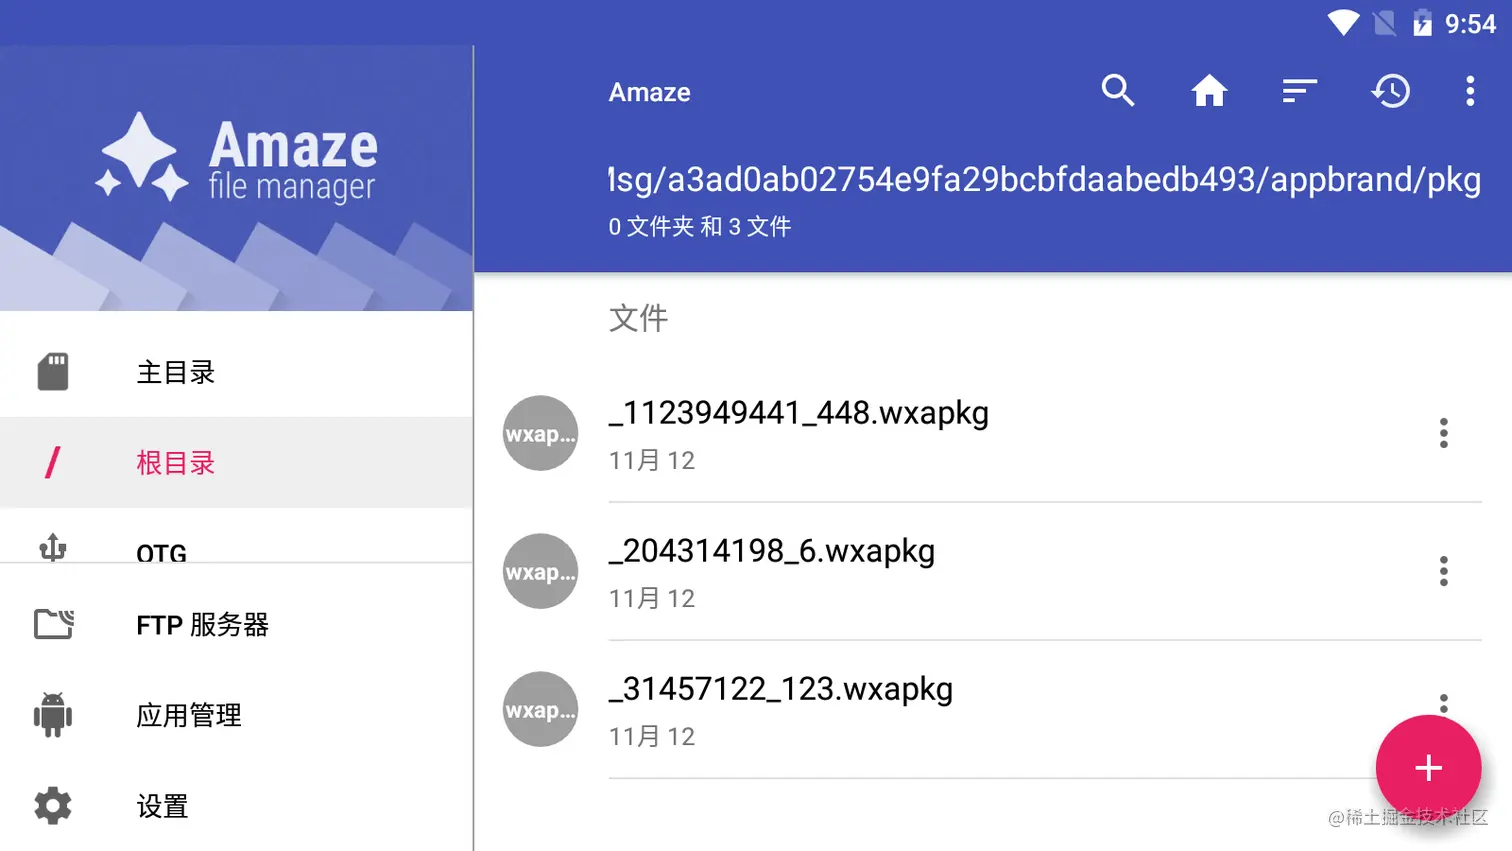
Task: Select 根目录 in the drawer
Action: [x=236, y=462]
